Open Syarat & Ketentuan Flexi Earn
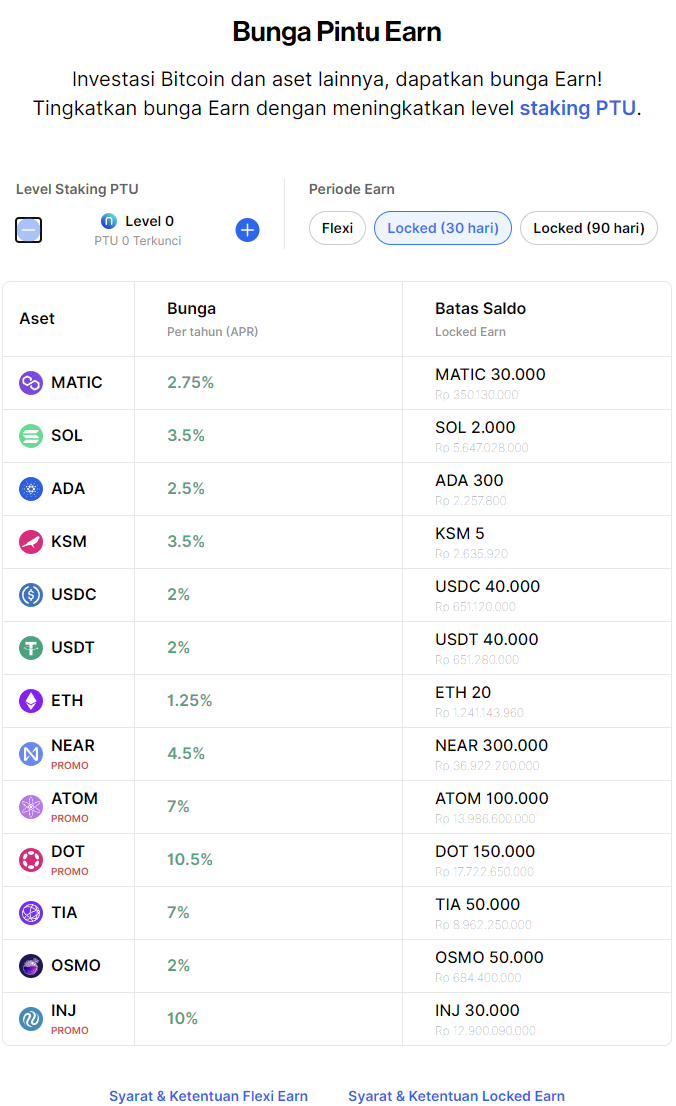676x1106 pixels. [208, 1096]
